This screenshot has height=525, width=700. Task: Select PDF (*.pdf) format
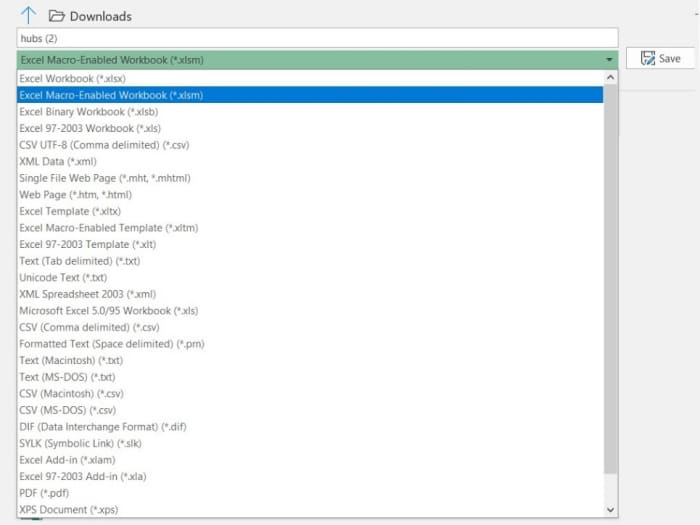pyautogui.click(x=310, y=493)
